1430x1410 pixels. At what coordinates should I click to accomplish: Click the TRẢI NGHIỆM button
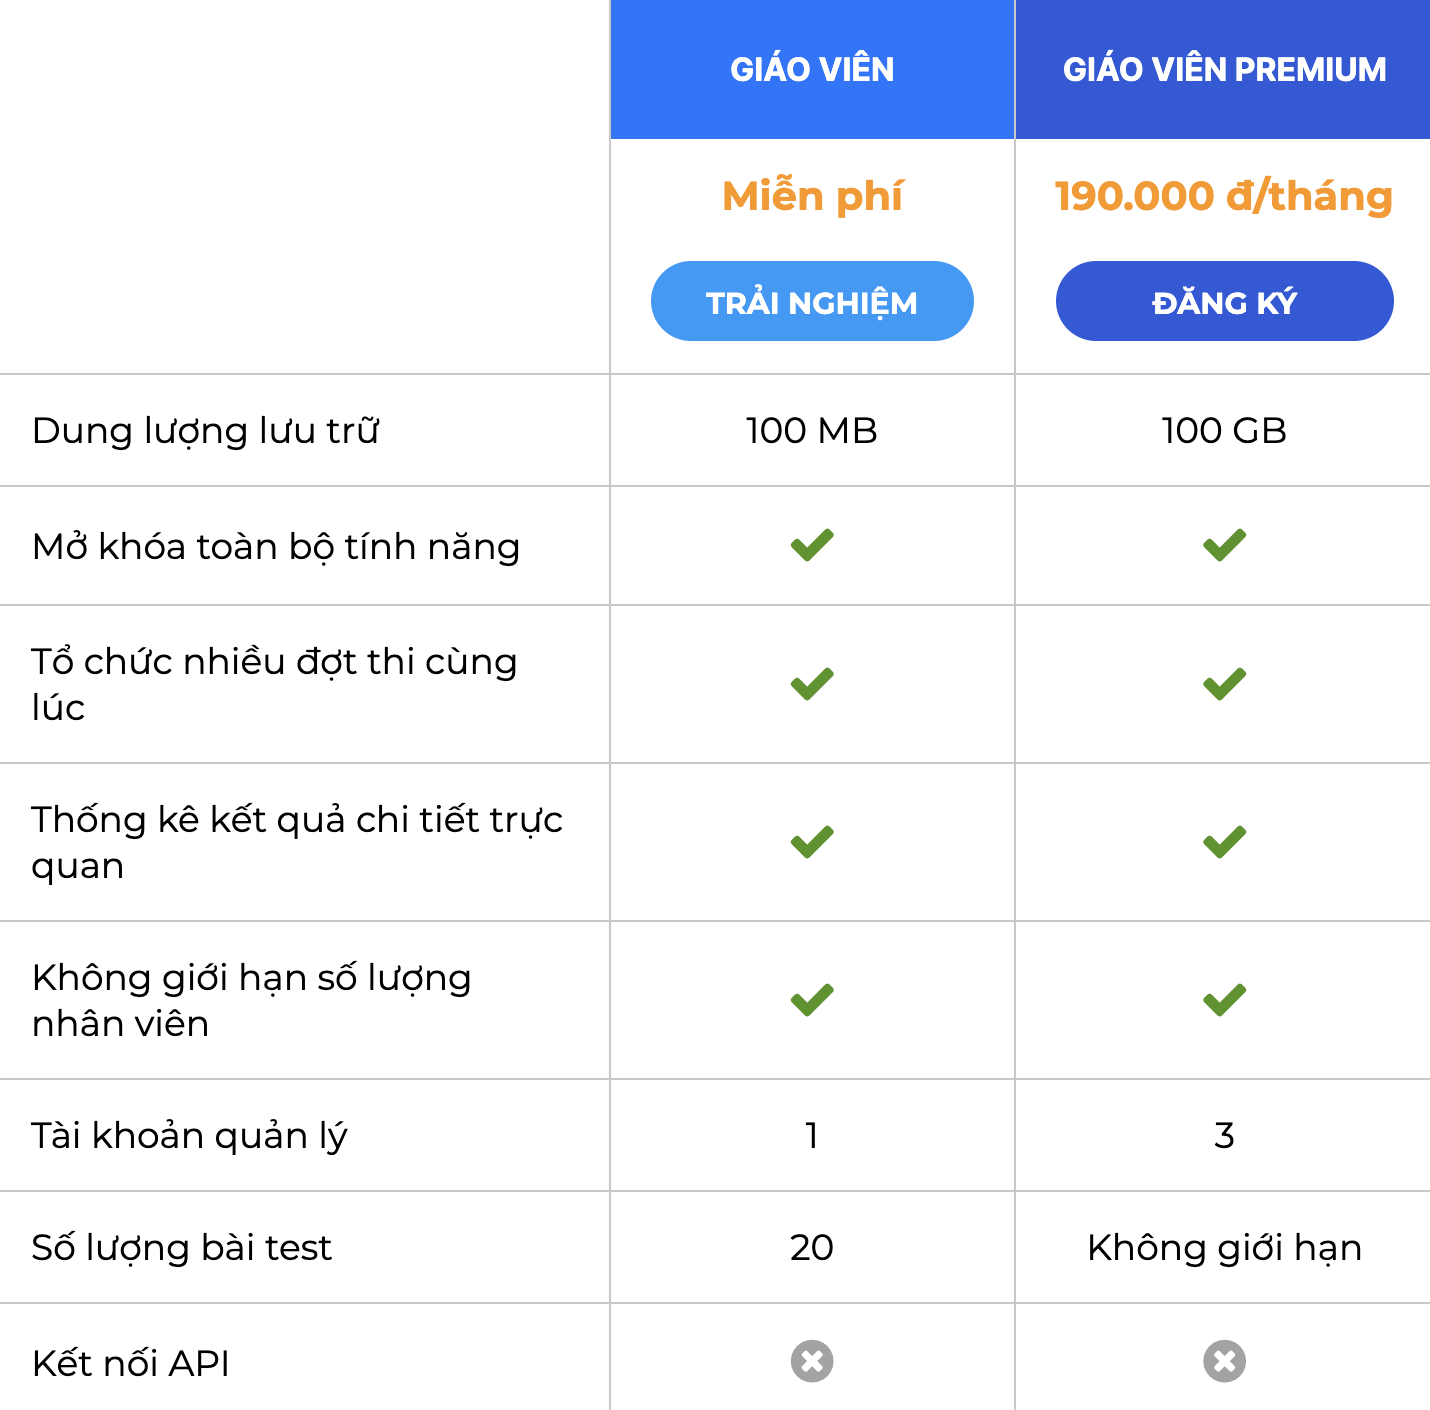point(812,301)
